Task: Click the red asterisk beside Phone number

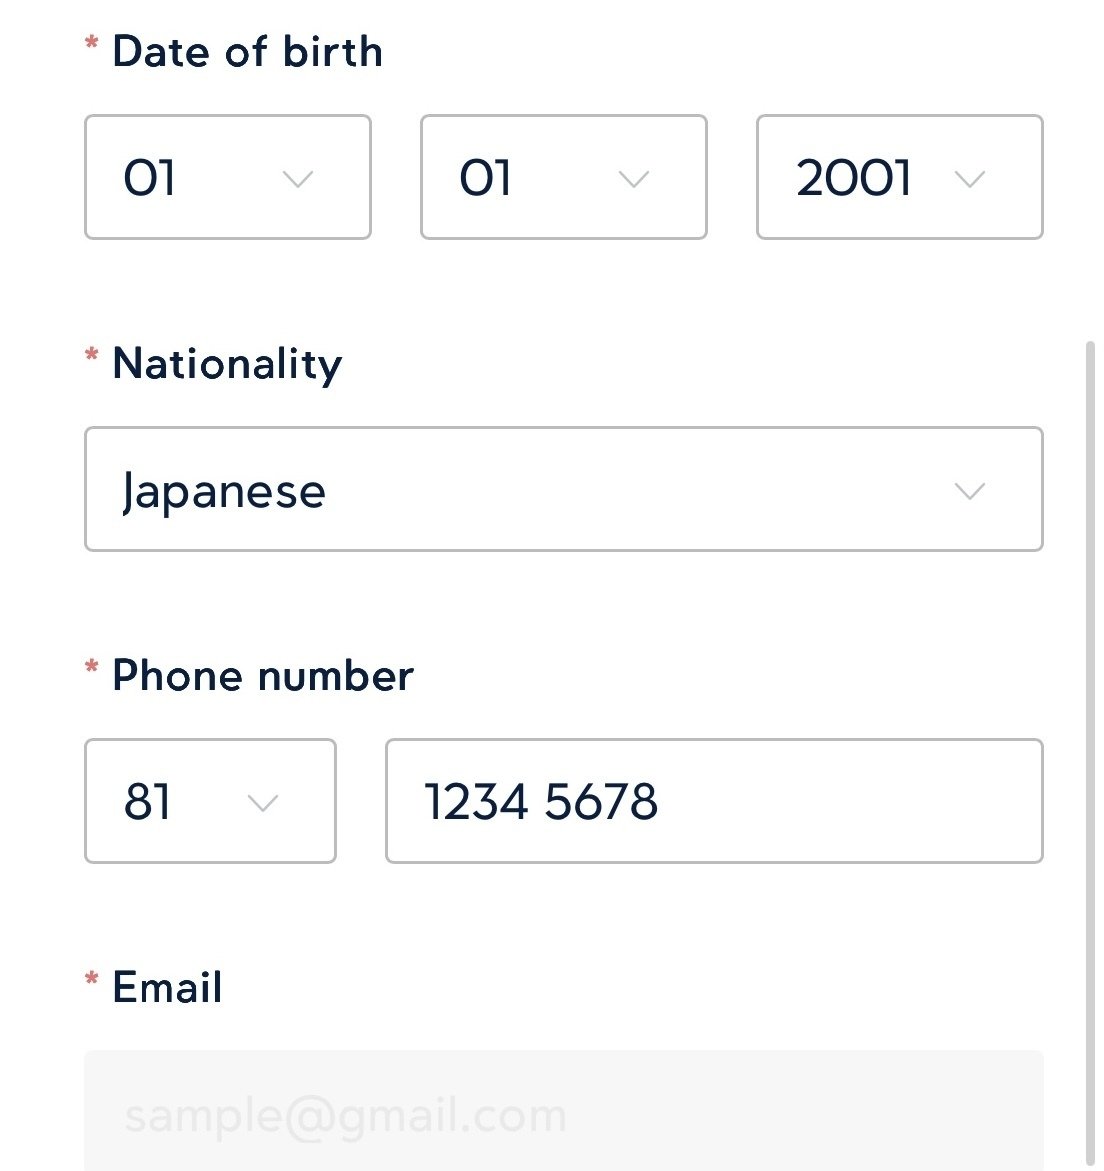Action: click(92, 668)
